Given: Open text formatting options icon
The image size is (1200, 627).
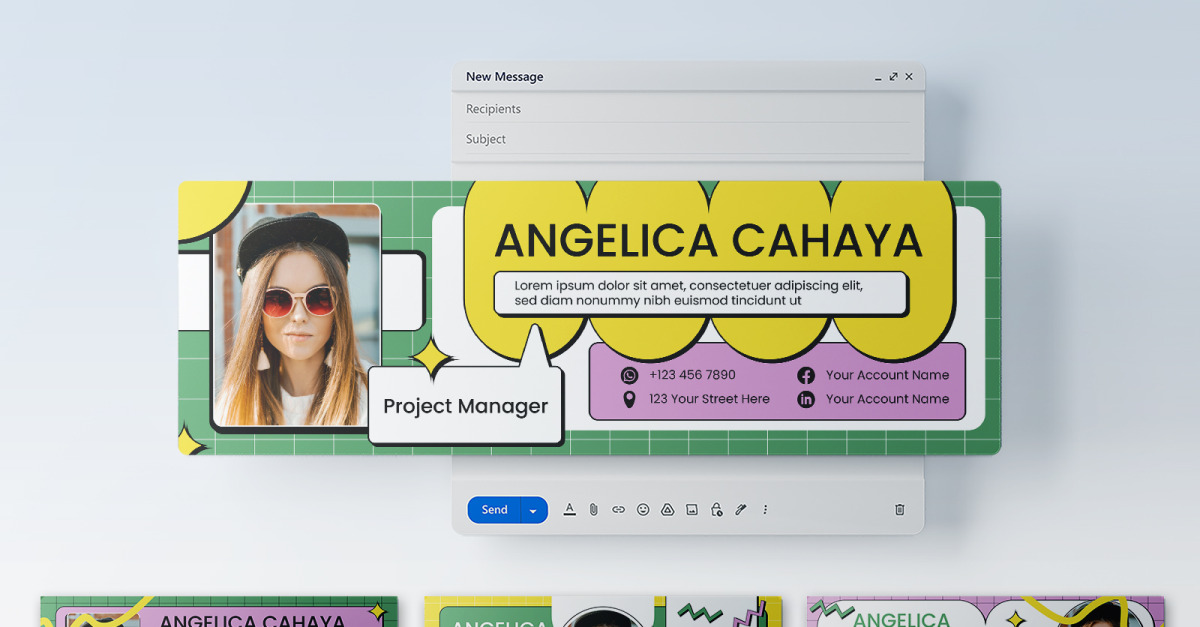Looking at the screenshot, I should 570,509.
